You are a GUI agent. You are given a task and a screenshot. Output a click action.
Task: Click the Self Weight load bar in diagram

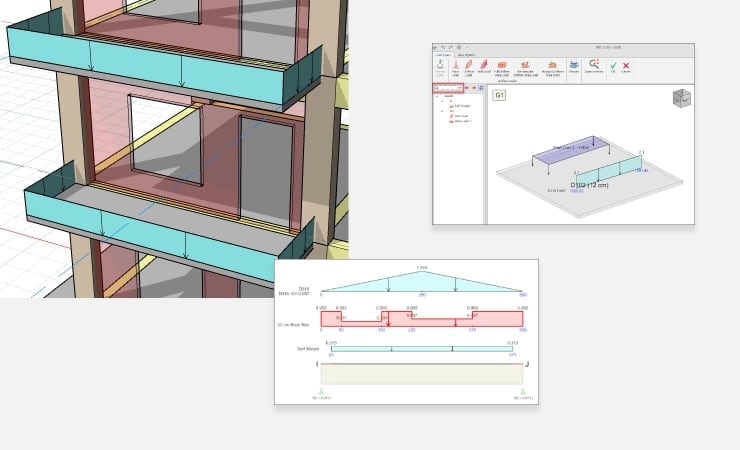421,349
